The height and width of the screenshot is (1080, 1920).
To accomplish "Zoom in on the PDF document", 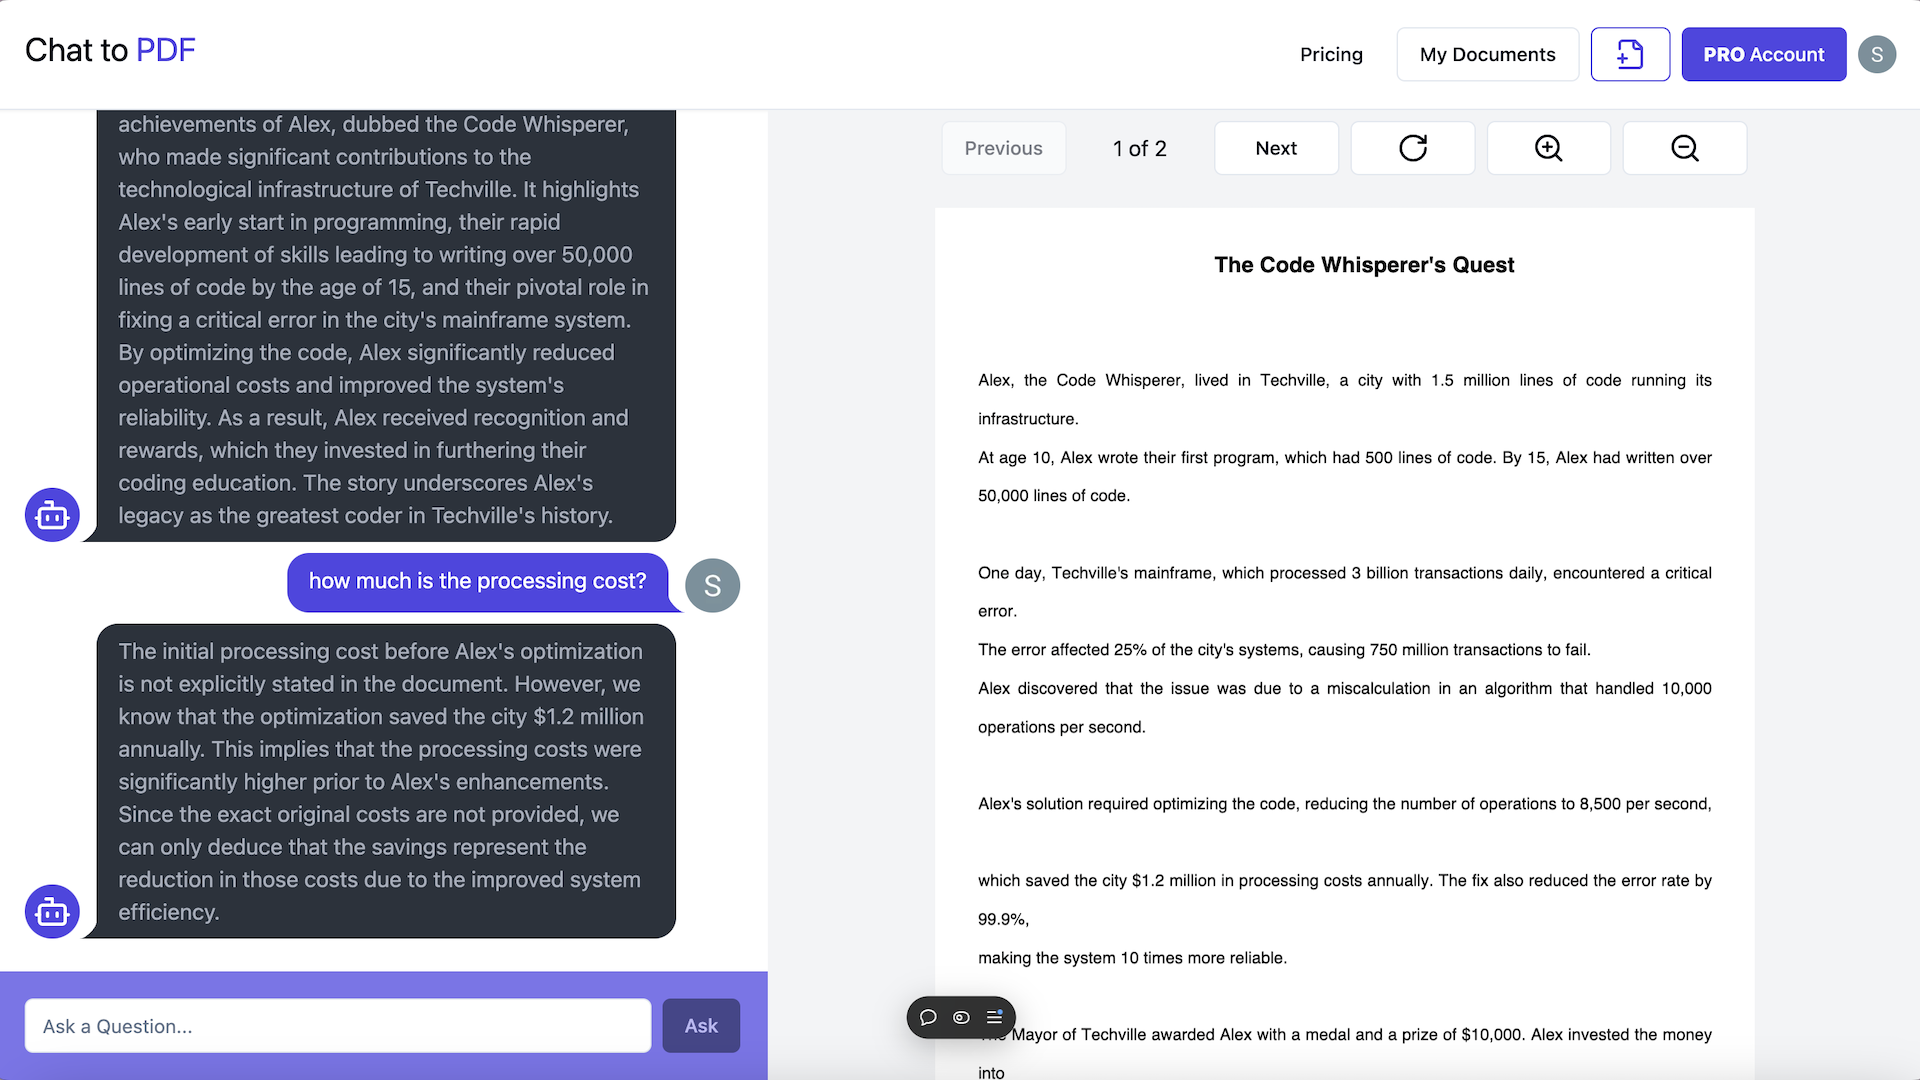I will click(x=1548, y=148).
